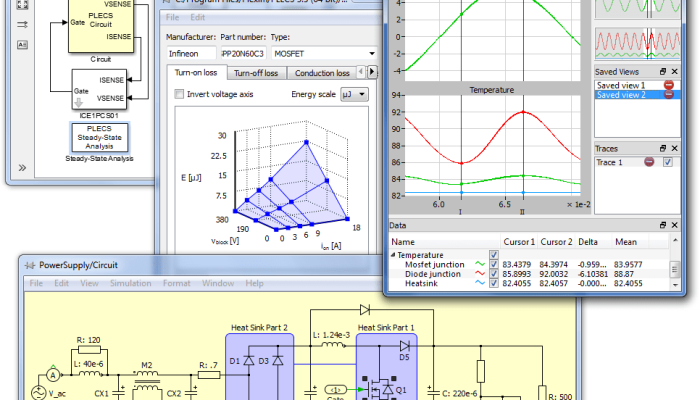The width and height of the screenshot is (700, 400).
Task: Click cursor II marker on time axis
Action: coord(522,212)
